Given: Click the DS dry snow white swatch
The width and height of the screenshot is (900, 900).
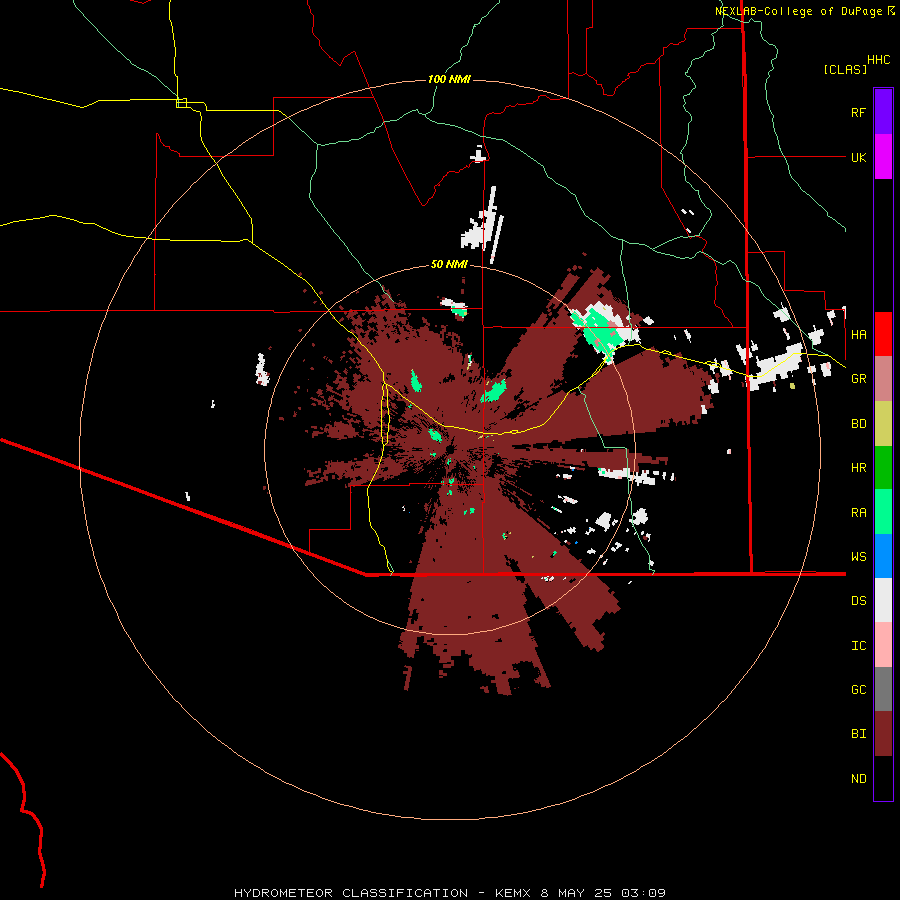Looking at the screenshot, I should [x=883, y=600].
